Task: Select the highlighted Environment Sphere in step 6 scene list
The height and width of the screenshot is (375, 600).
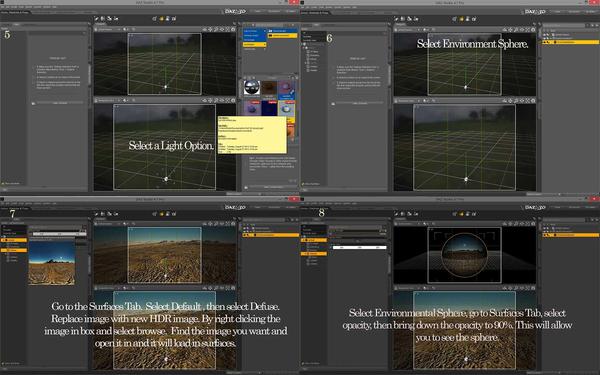Action: (x=571, y=42)
